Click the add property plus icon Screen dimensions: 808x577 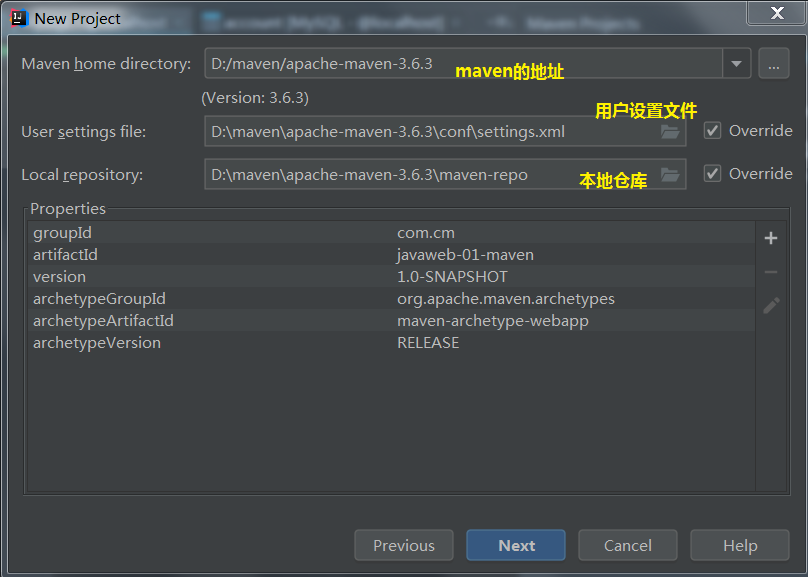tap(771, 238)
